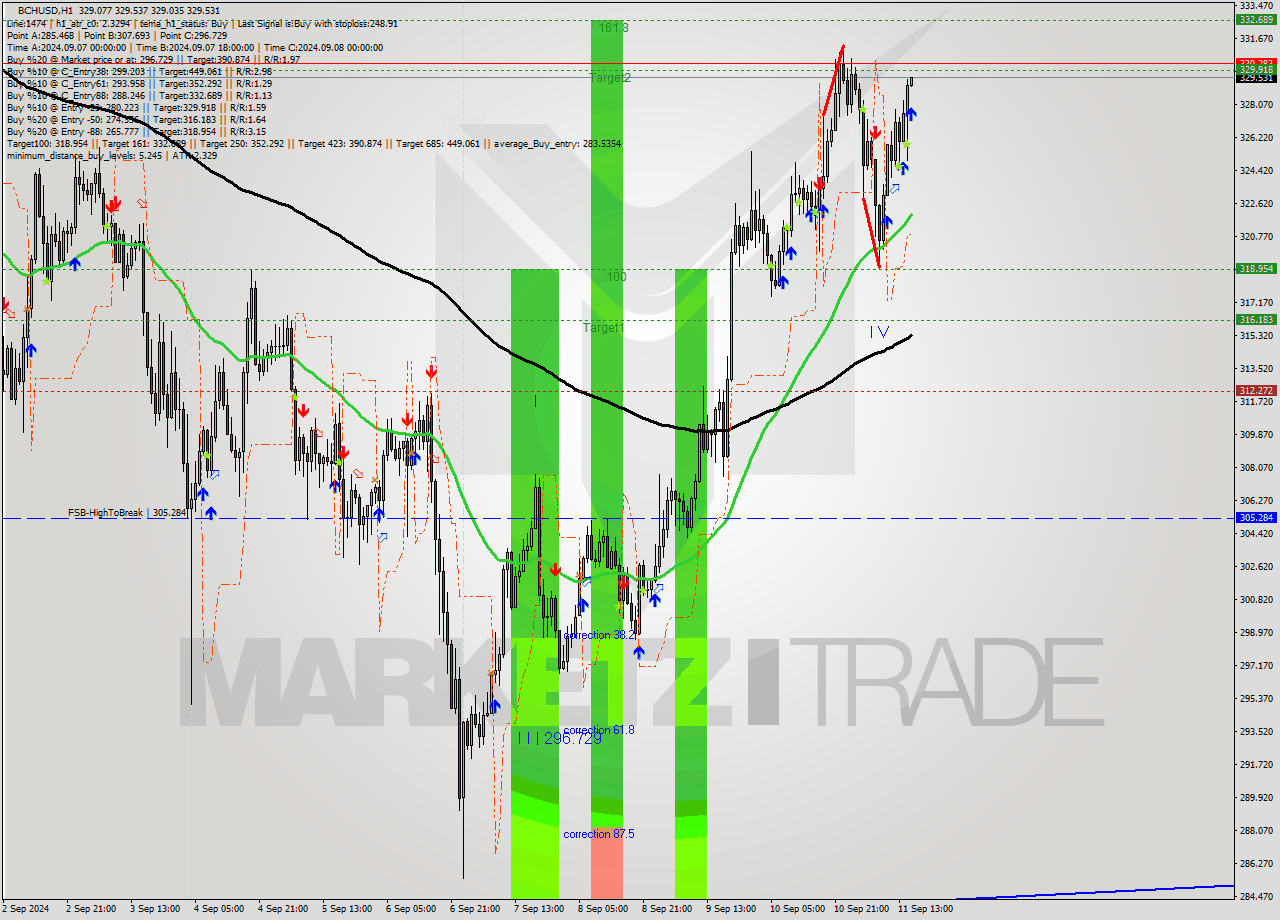Click the FSB-HighToBreak | 305.284 label

tap(127, 512)
